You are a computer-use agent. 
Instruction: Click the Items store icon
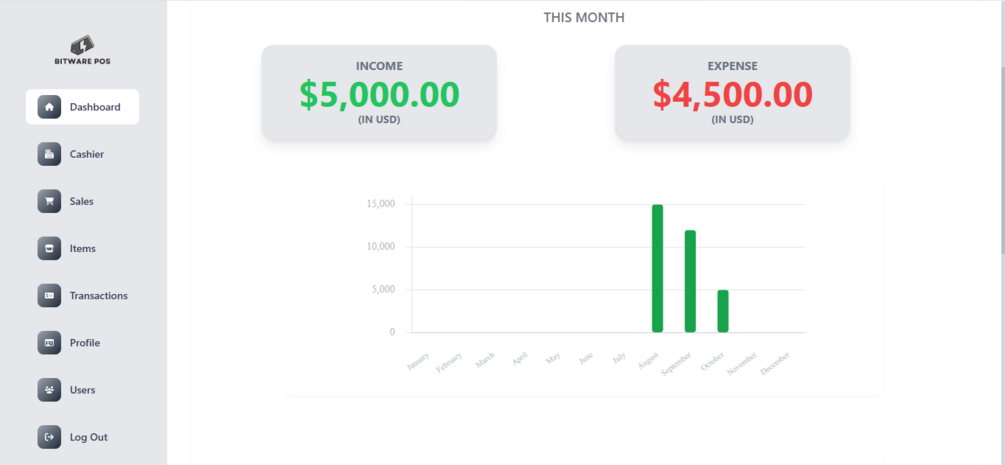pyautogui.click(x=49, y=248)
